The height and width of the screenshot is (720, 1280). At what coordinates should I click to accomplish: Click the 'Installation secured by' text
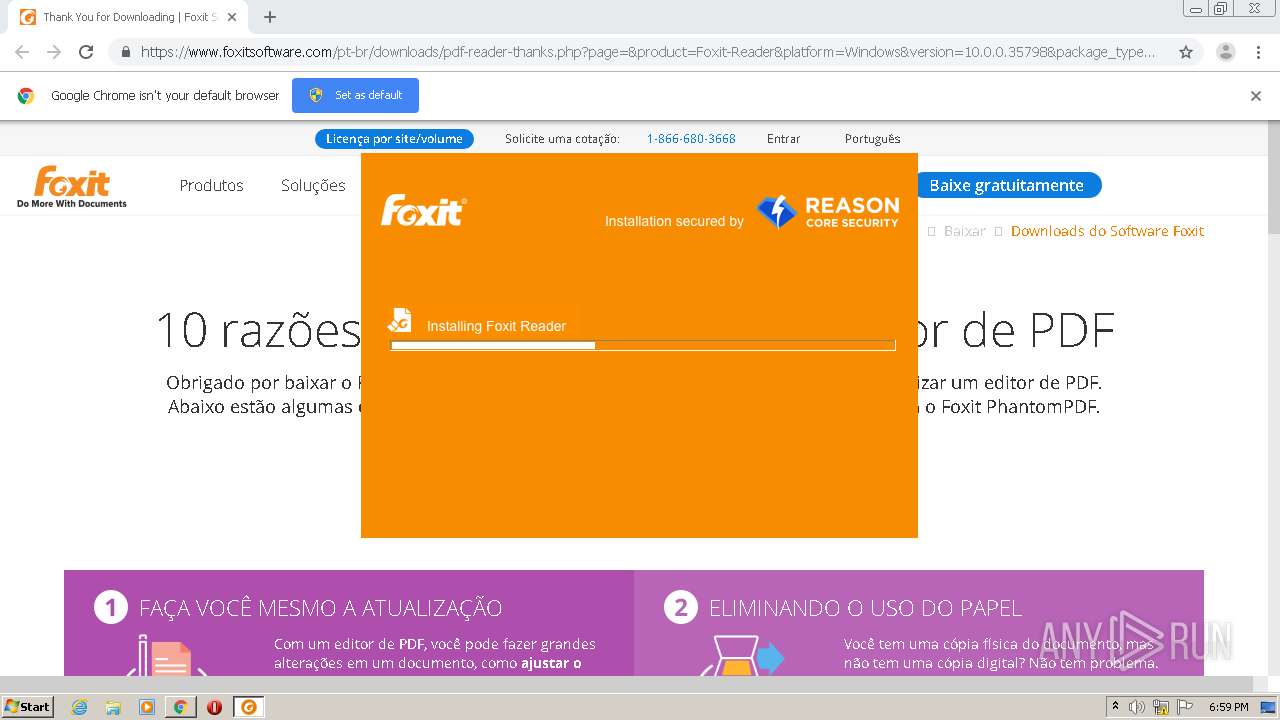pyautogui.click(x=674, y=221)
